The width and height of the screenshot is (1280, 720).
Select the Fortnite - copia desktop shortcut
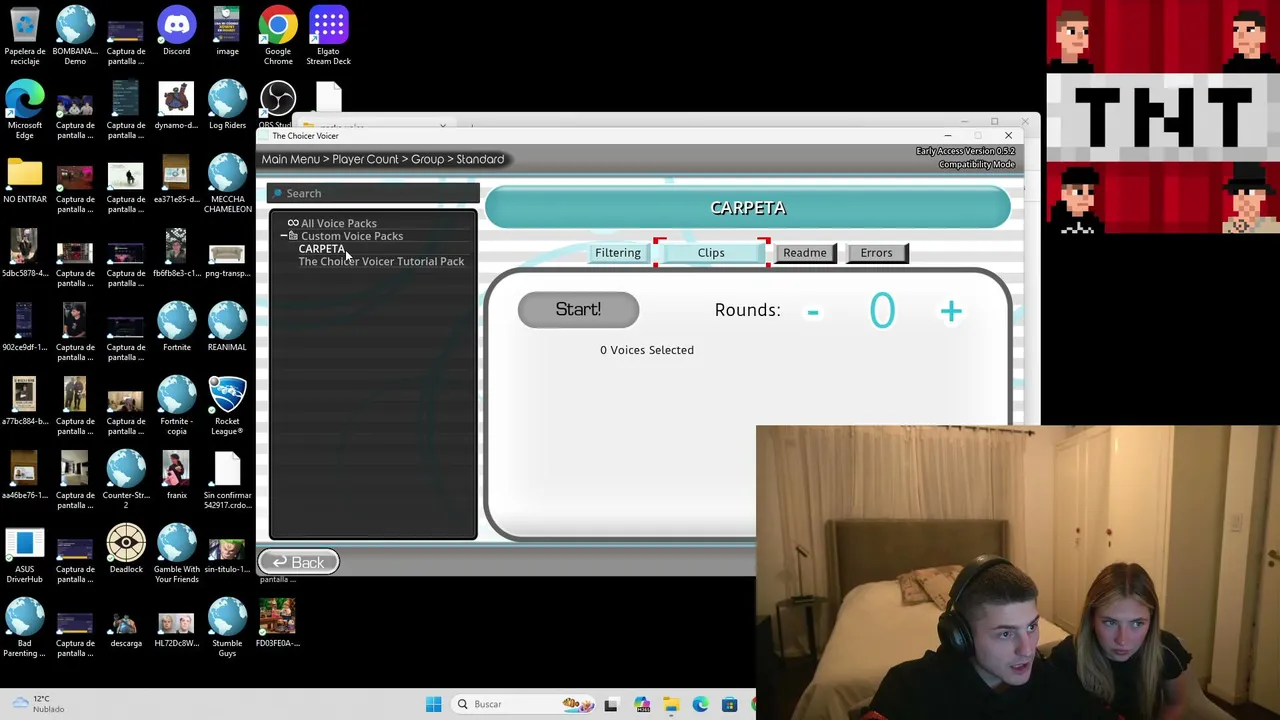click(176, 406)
